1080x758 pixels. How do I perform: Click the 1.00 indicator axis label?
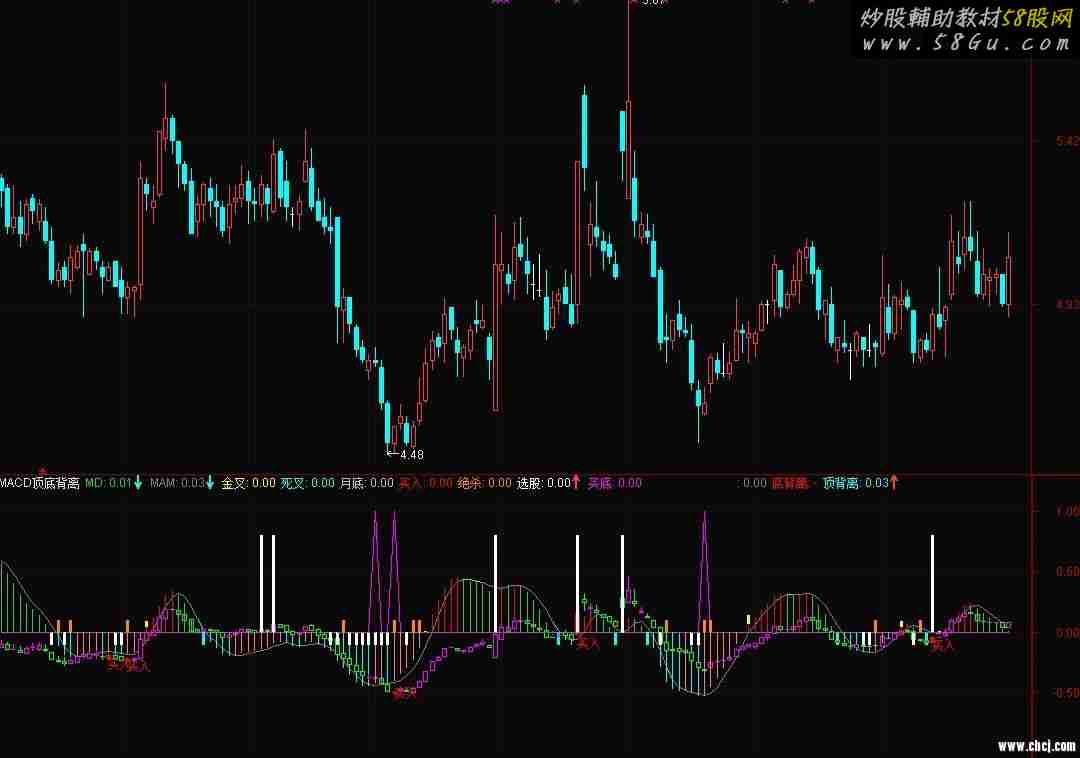pos(1068,512)
